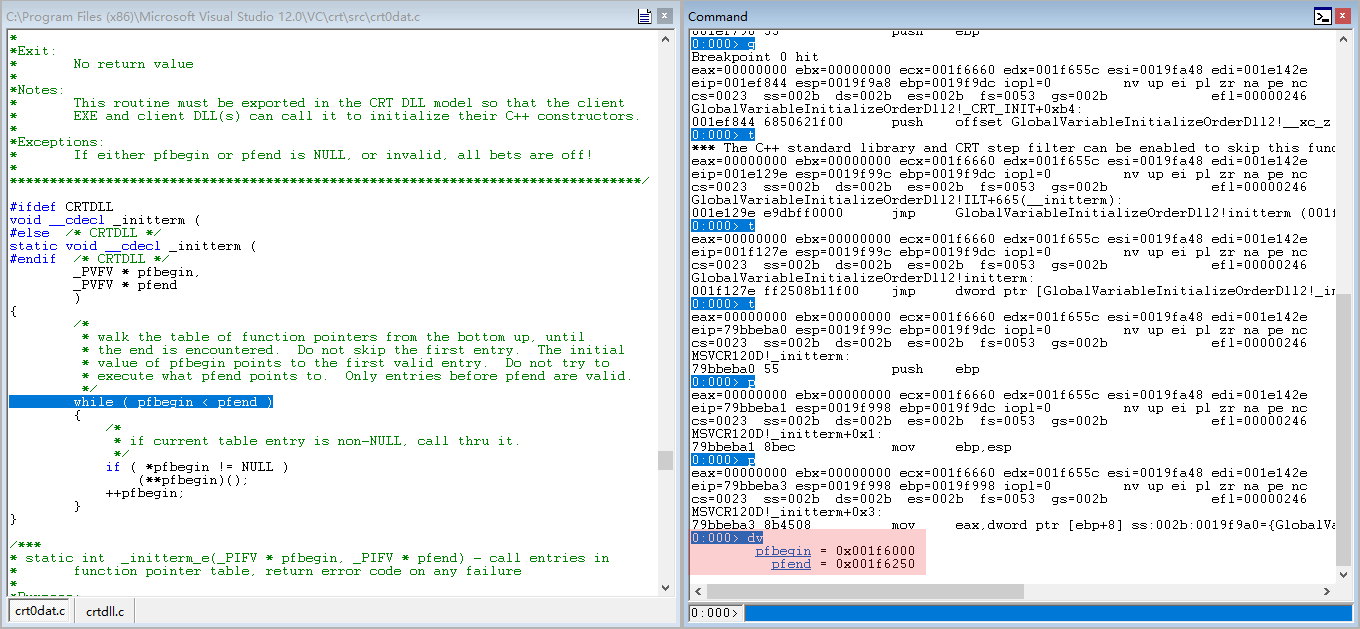Click 'GlobalVariableInitializeOrderDll2!_CRT_INIT+0xb4:' line
Viewport: 1360px width, 629px height.
click(887, 109)
